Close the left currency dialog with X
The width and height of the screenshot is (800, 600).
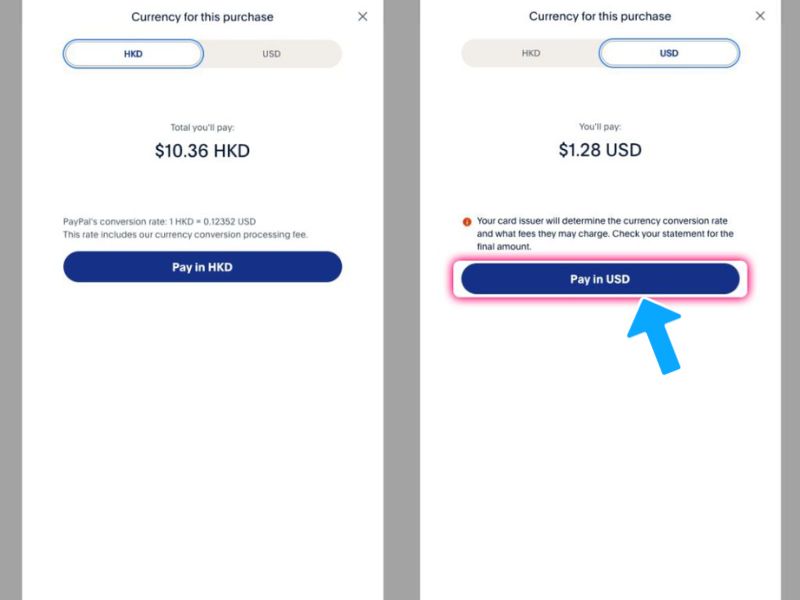click(x=362, y=17)
